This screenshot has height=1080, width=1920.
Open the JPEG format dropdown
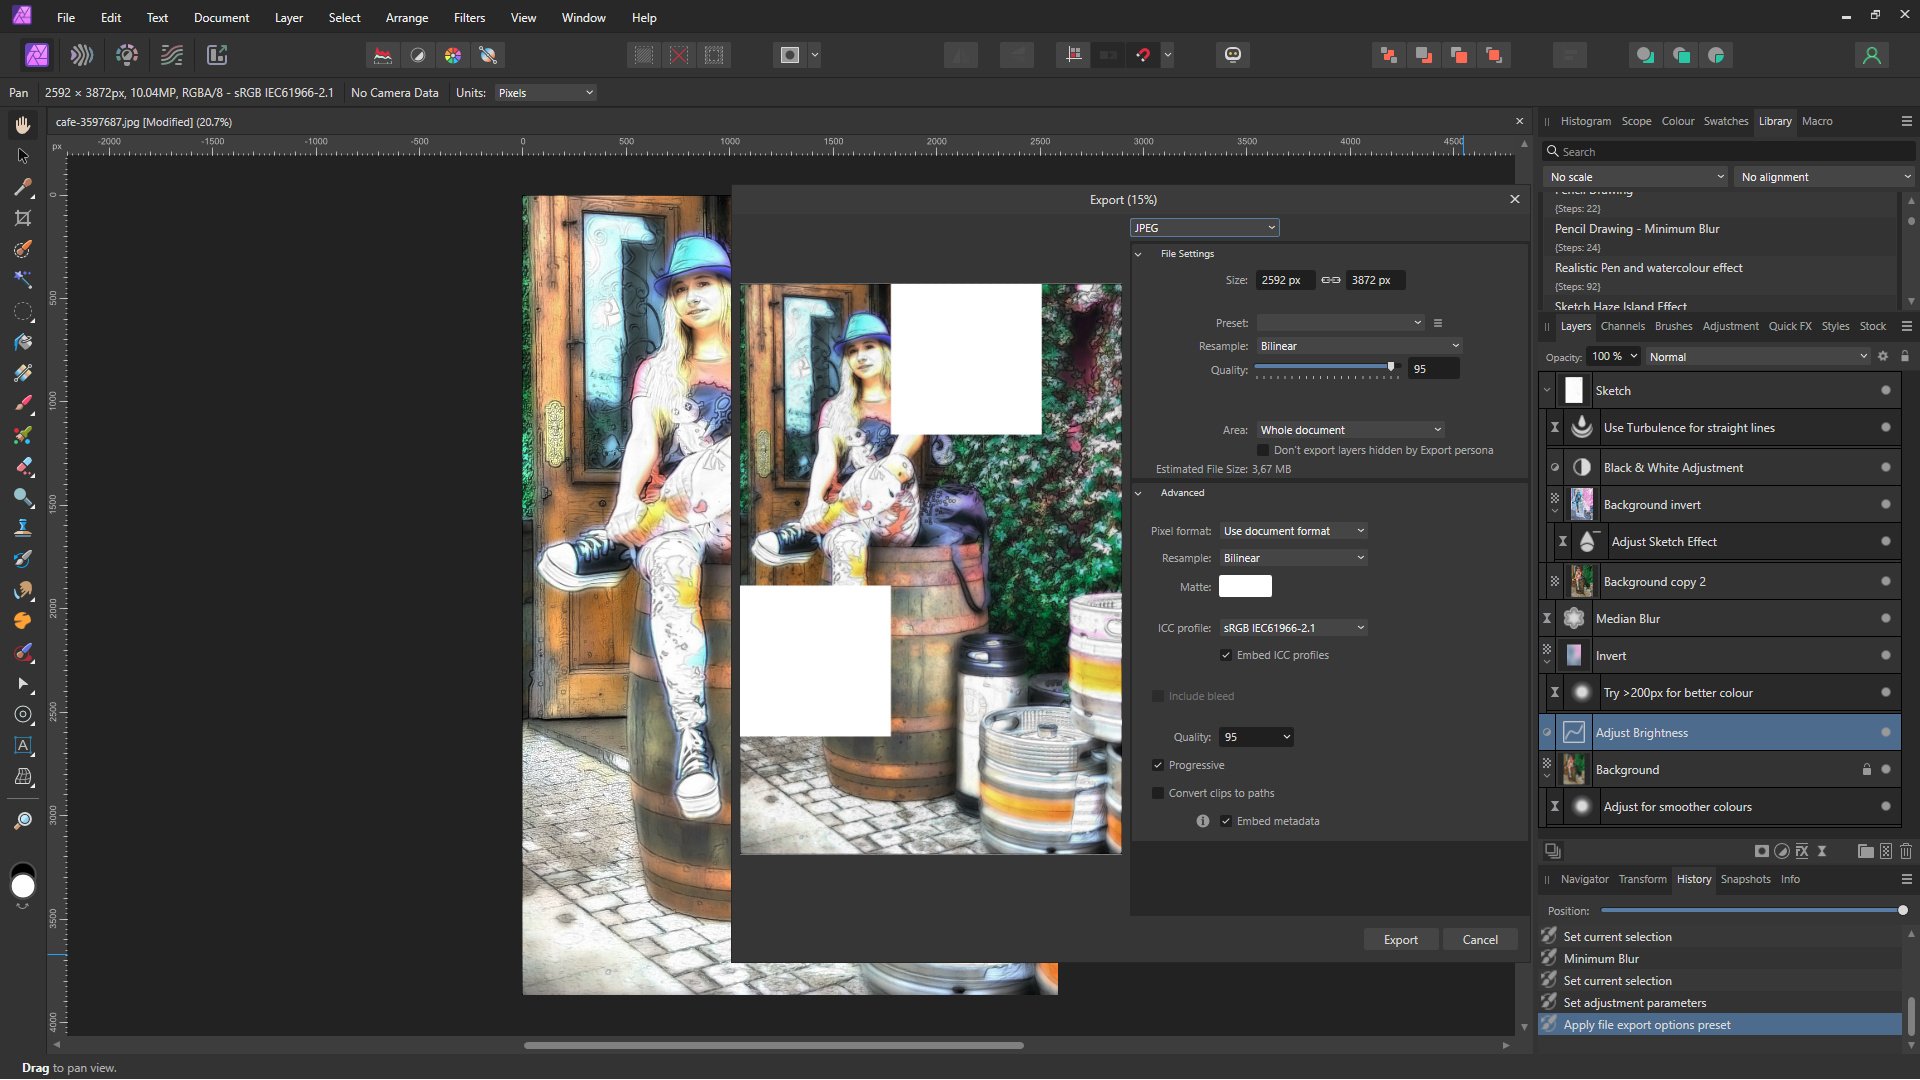click(1204, 228)
